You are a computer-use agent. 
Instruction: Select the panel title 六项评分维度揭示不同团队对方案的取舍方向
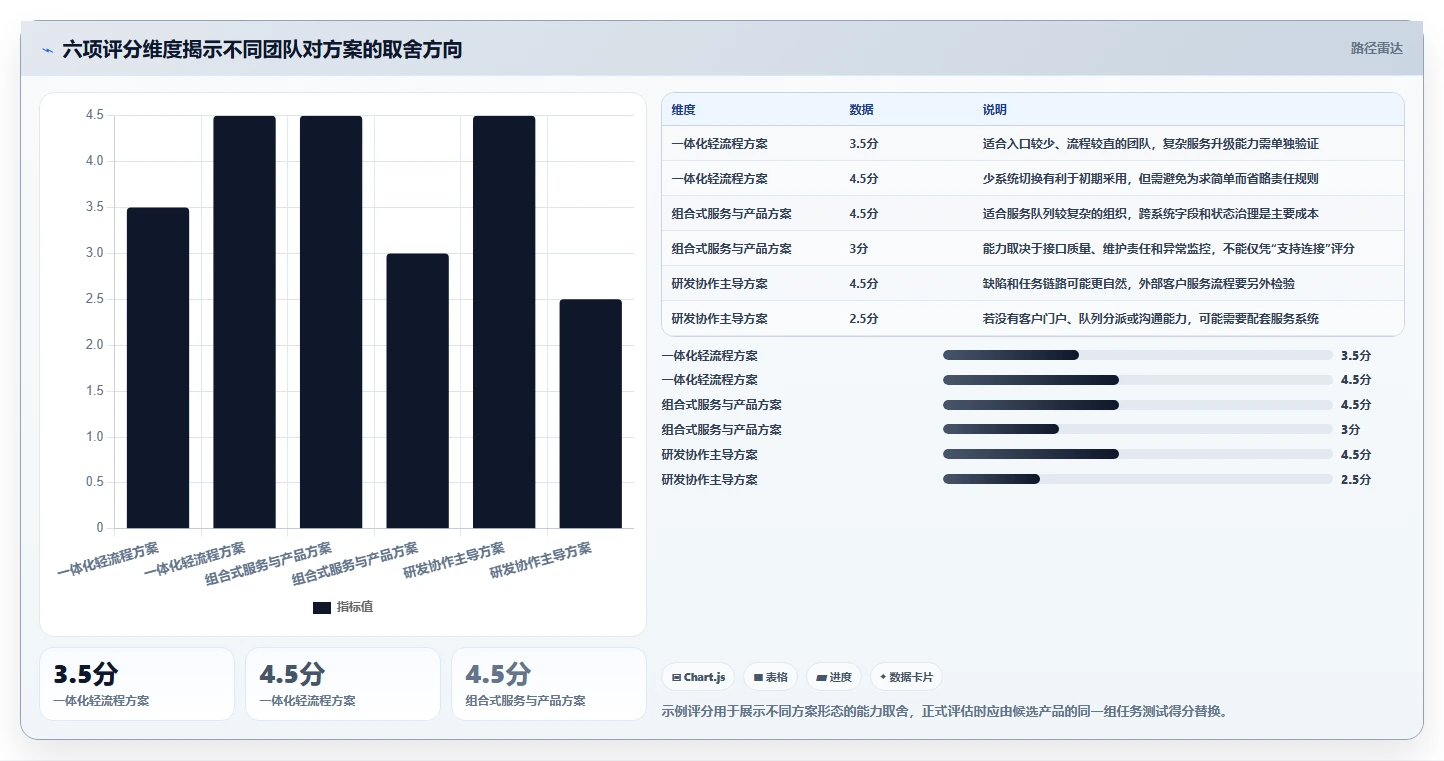pyautogui.click(x=262, y=49)
